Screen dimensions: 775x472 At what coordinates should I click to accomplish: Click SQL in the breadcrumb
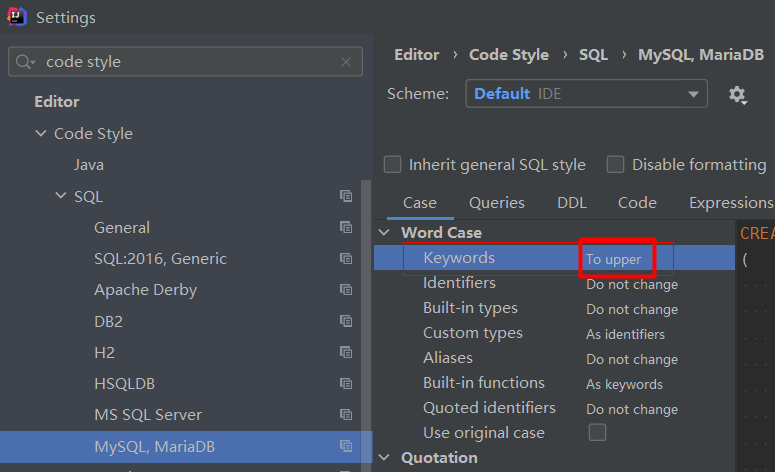(x=593, y=55)
